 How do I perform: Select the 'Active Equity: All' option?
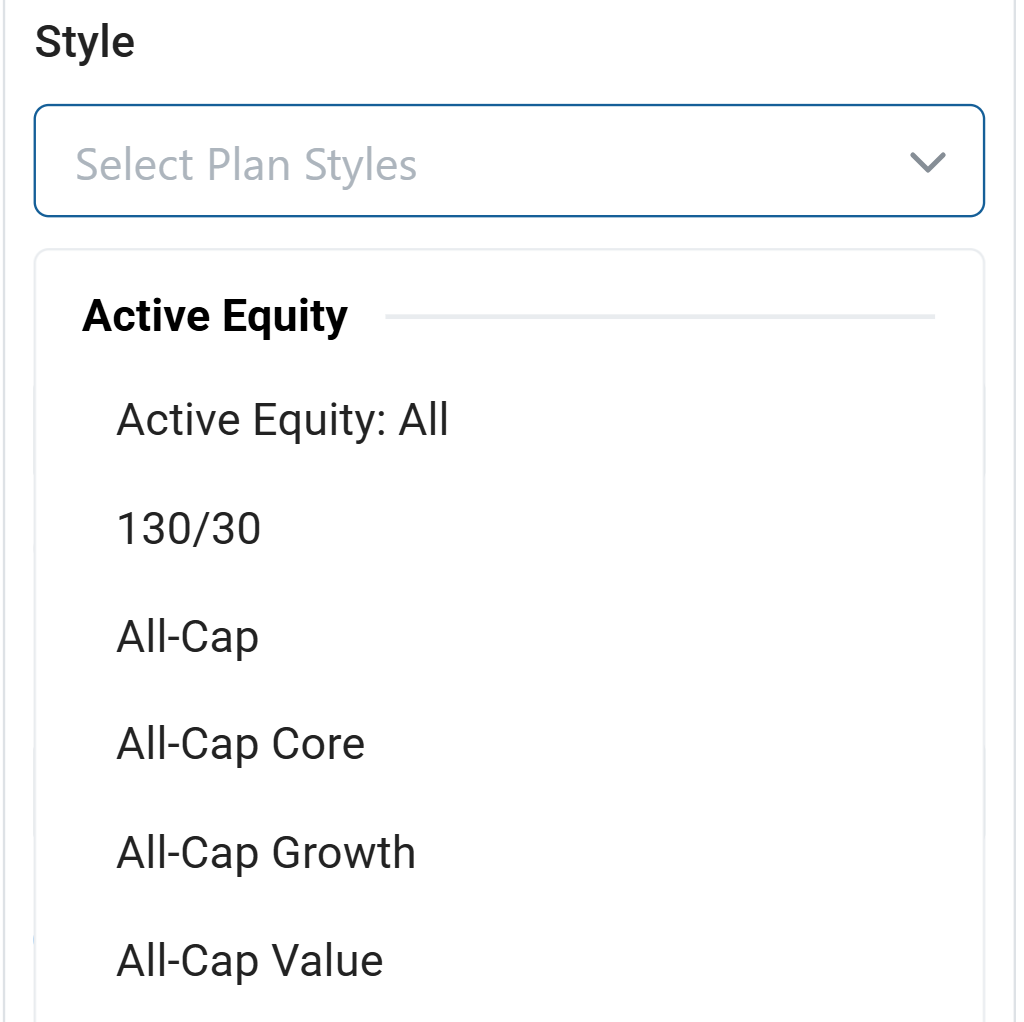click(x=282, y=420)
